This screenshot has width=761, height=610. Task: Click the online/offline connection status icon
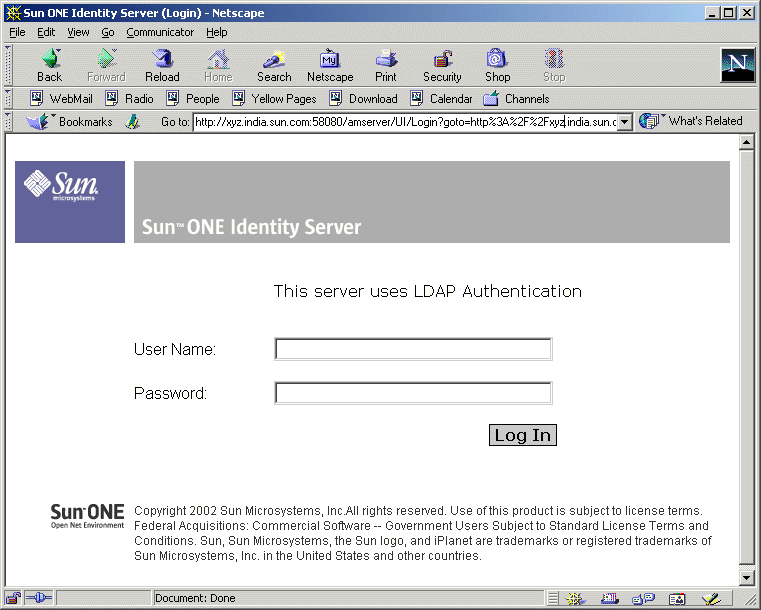click(x=38, y=598)
